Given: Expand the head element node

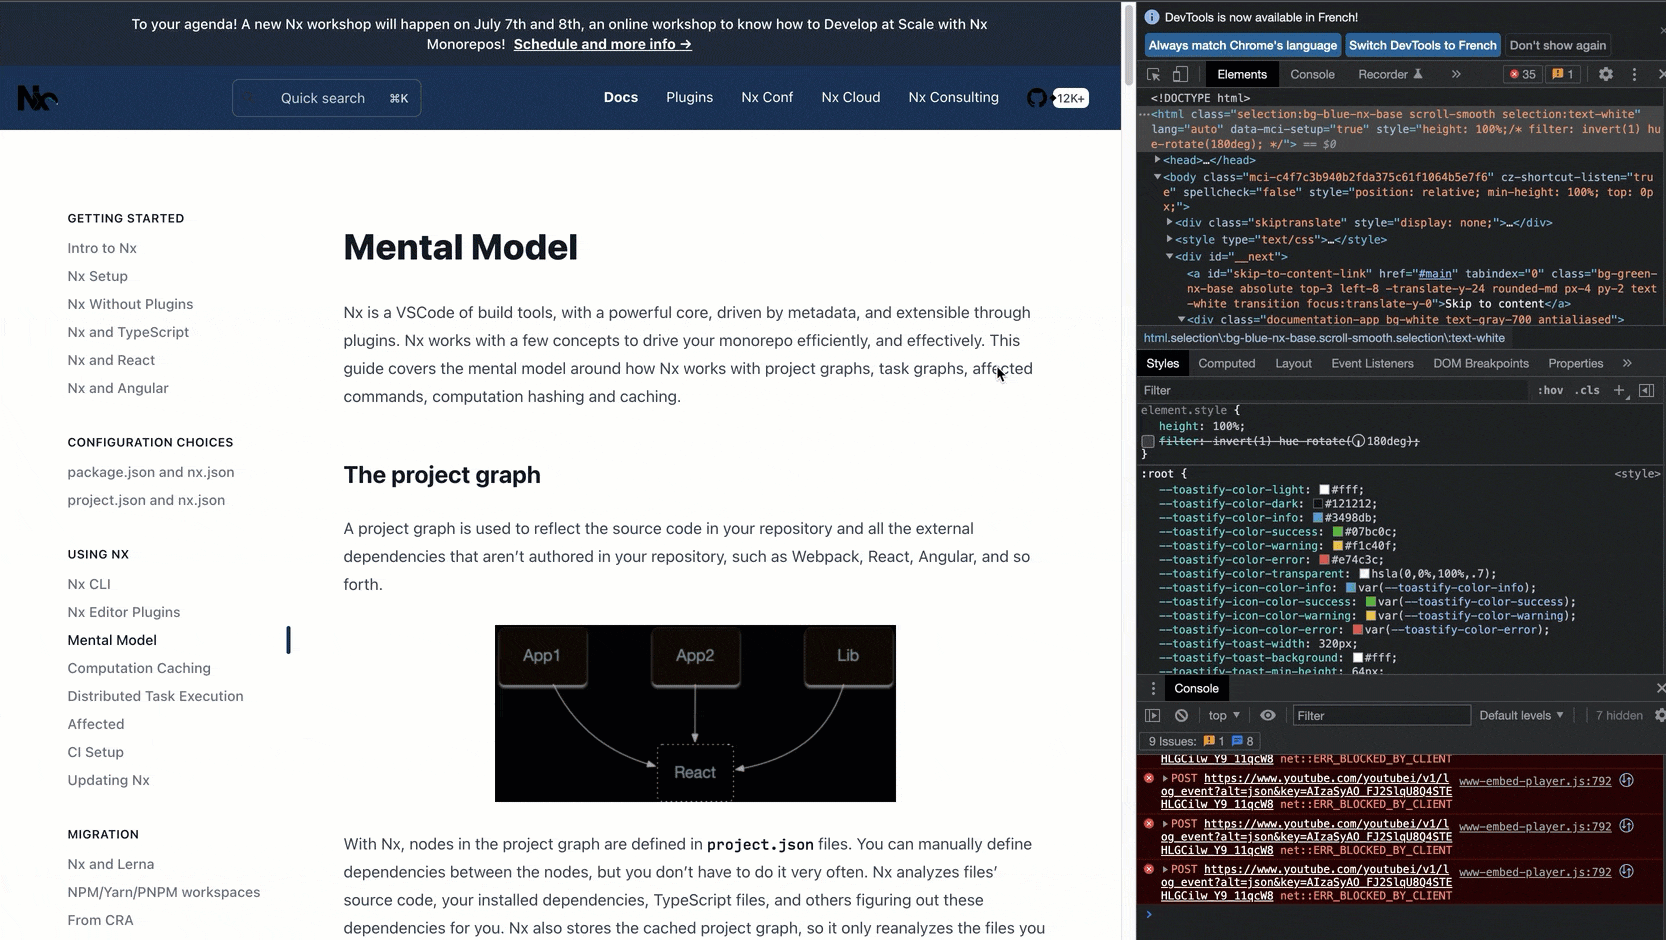Looking at the screenshot, I should (1158, 160).
